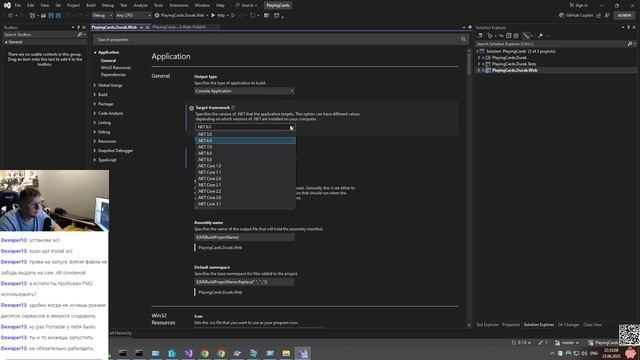Image resolution: width=640 pixels, height=360 pixels.
Task: Click the Assembly name input field
Action: pos(244,237)
